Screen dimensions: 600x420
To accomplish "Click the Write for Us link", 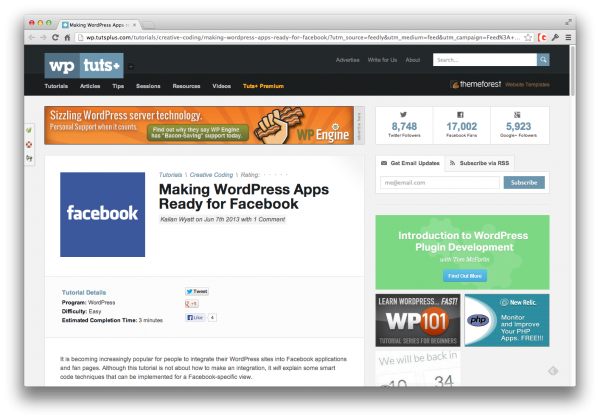I will (382, 60).
